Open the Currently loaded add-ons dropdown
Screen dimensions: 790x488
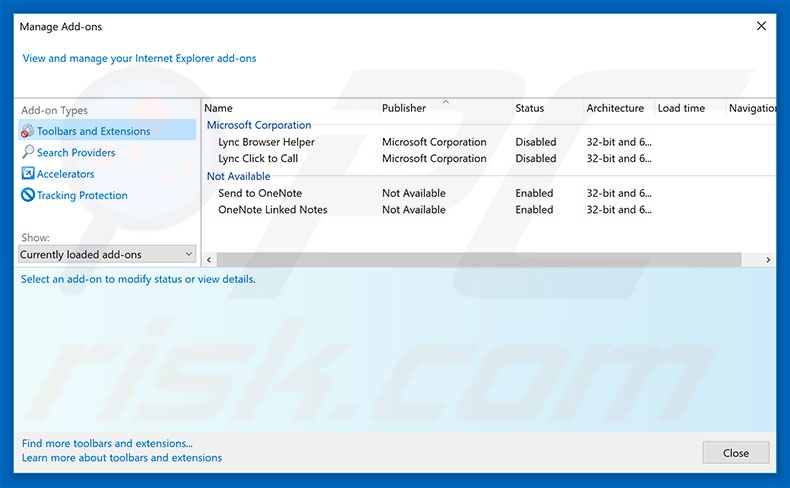(x=107, y=254)
